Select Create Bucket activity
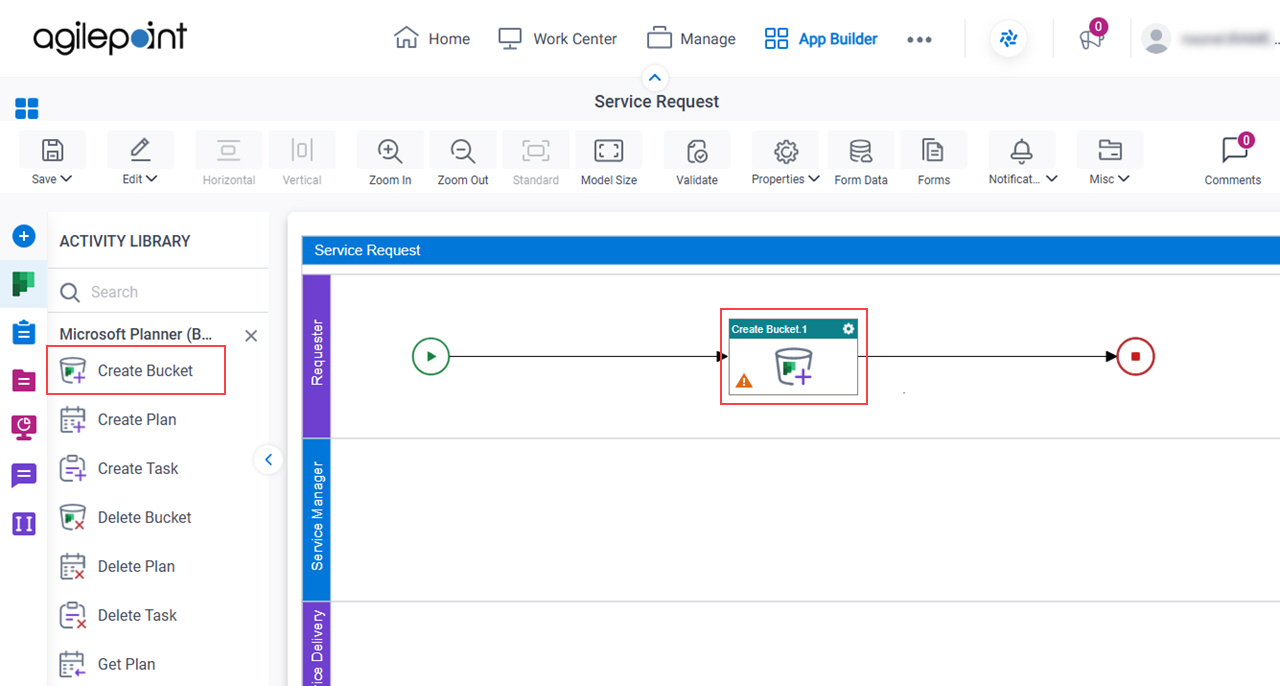The image size is (1280, 686). click(136, 370)
